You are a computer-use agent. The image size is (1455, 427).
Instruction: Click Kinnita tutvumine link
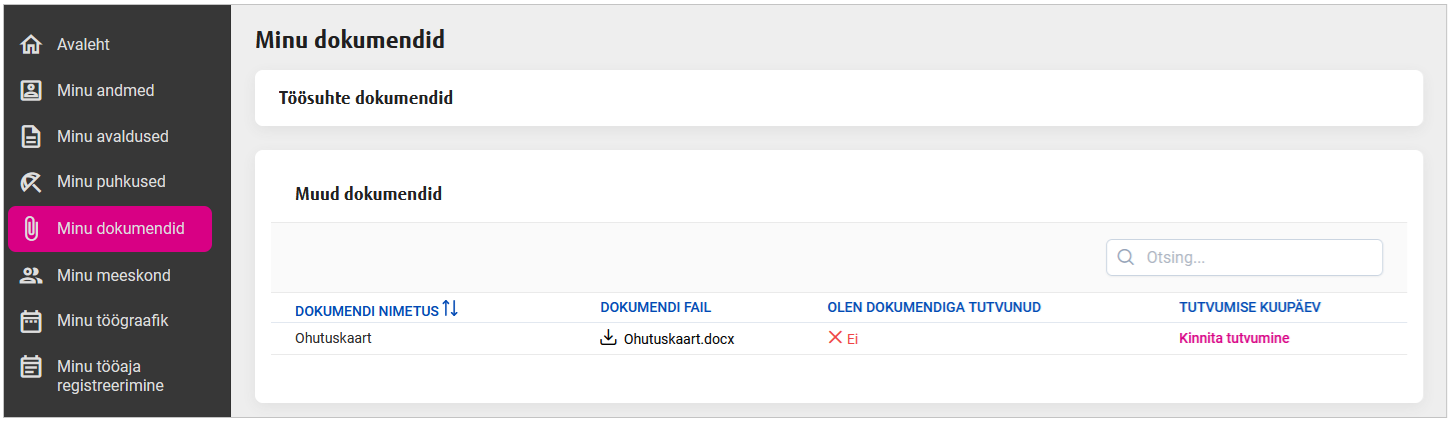tap(1234, 338)
